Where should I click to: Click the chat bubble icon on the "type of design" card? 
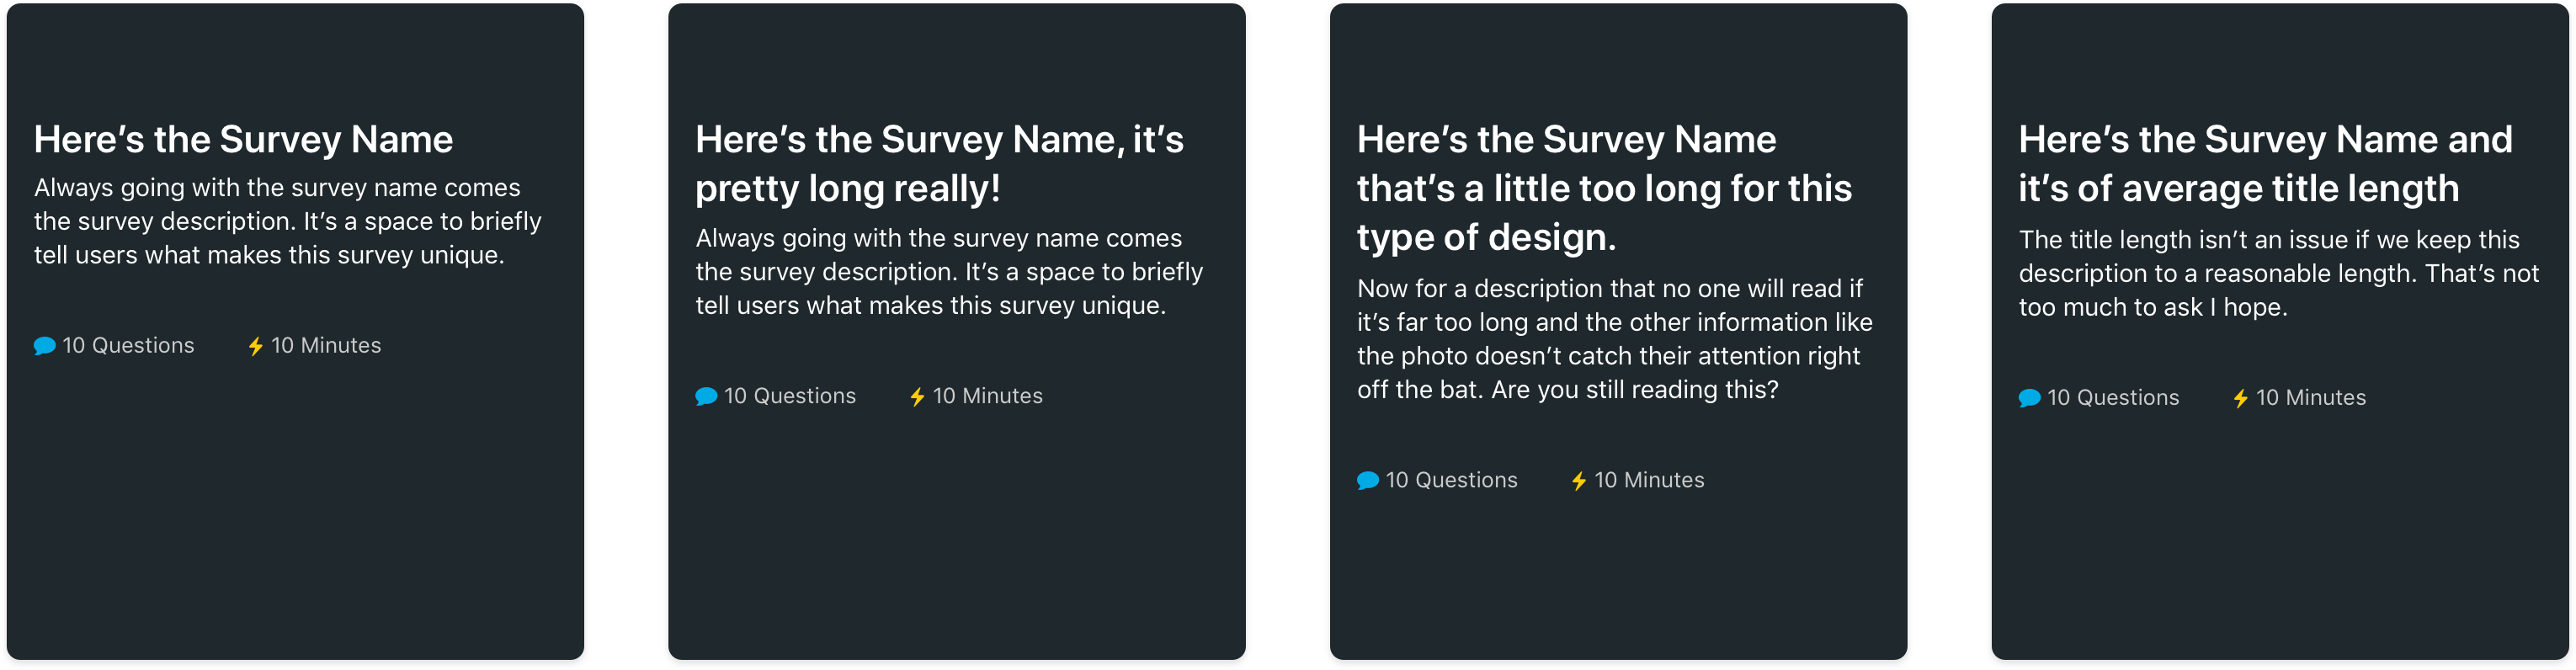click(1367, 481)
